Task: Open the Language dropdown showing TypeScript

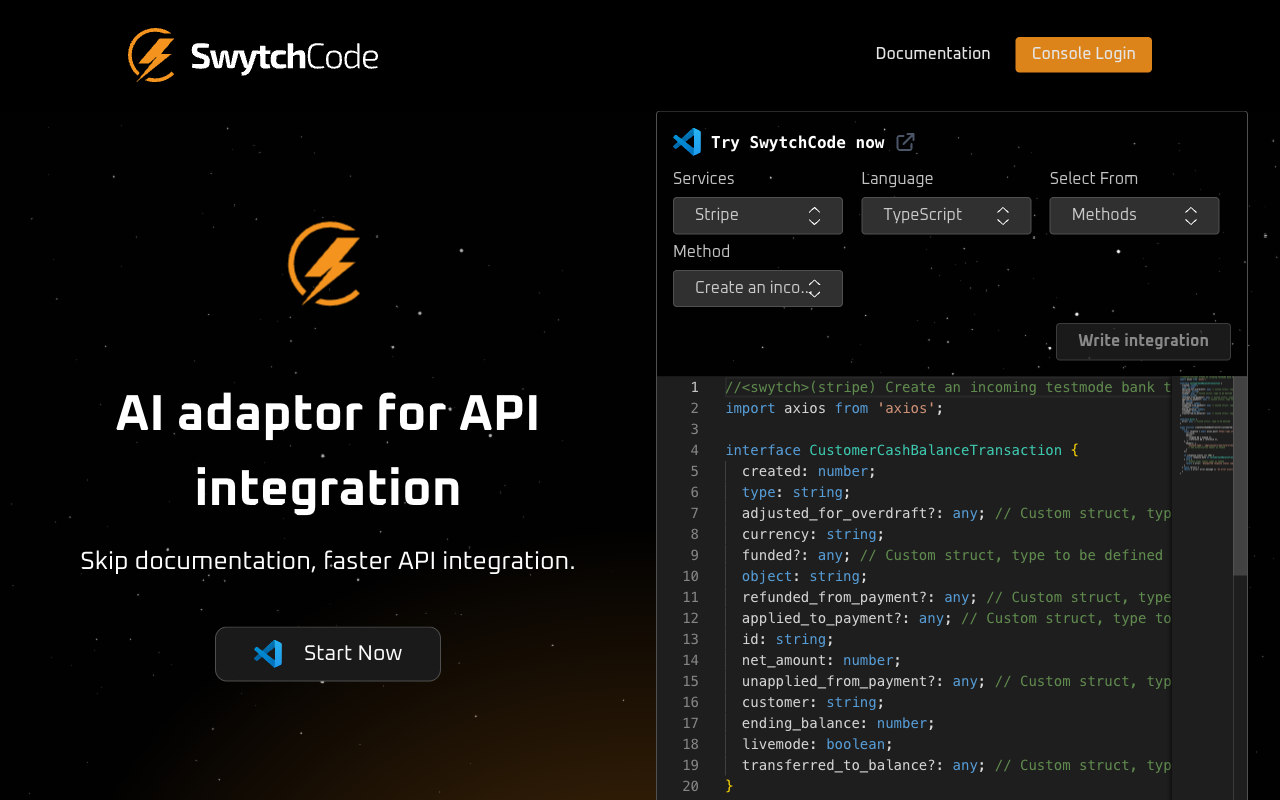Action: click(946, 215)
